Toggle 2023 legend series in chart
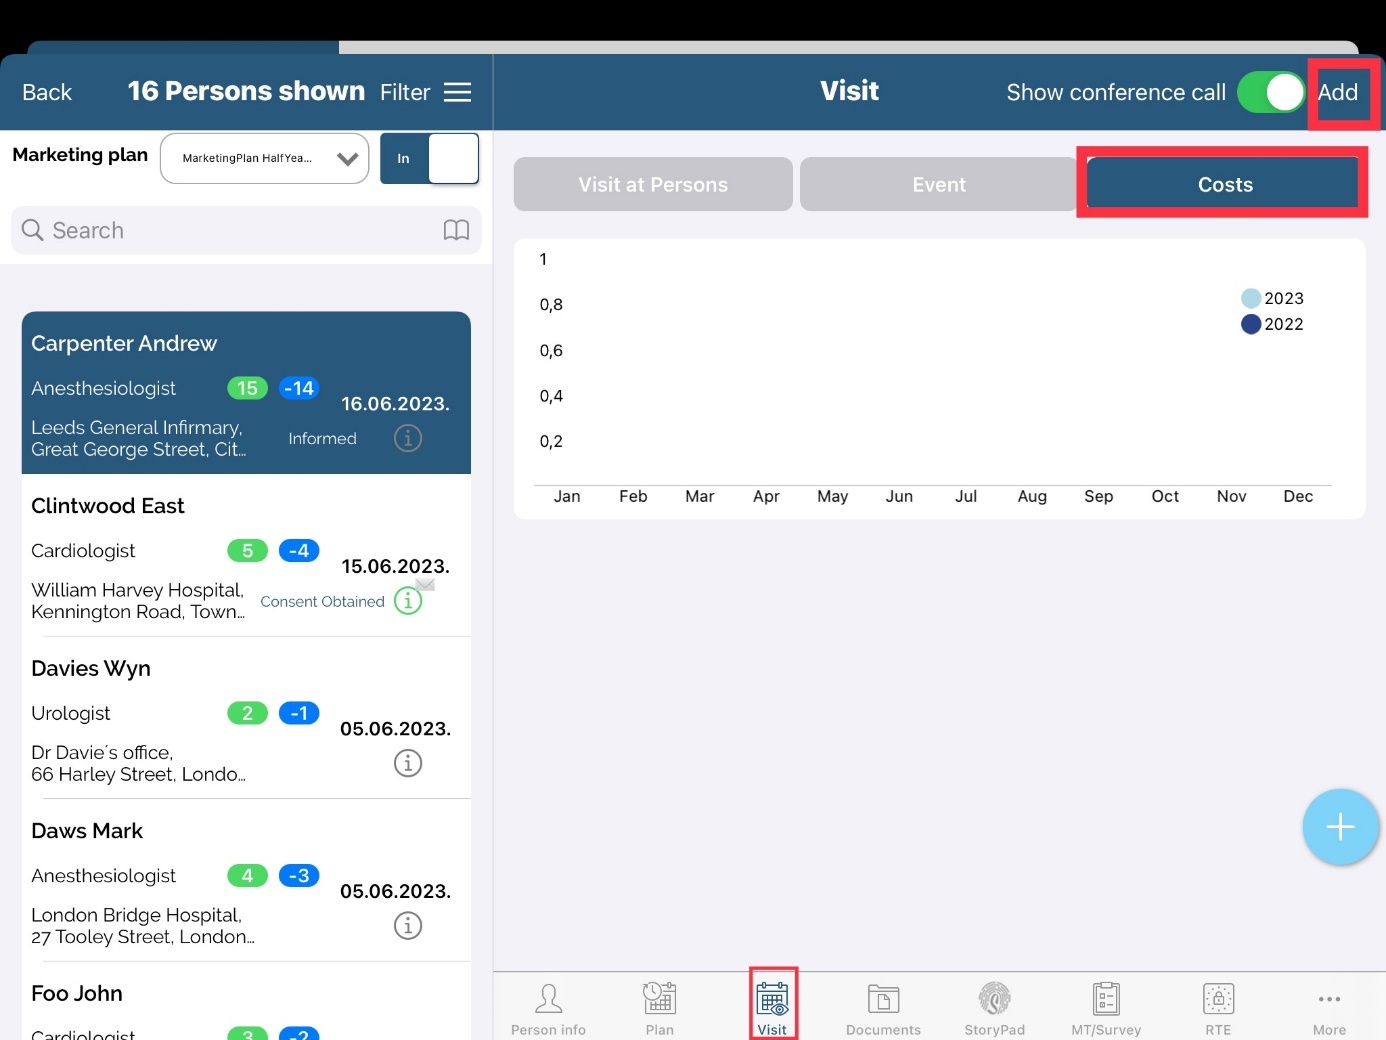1386x1040 pixels. pos(1272,298)
